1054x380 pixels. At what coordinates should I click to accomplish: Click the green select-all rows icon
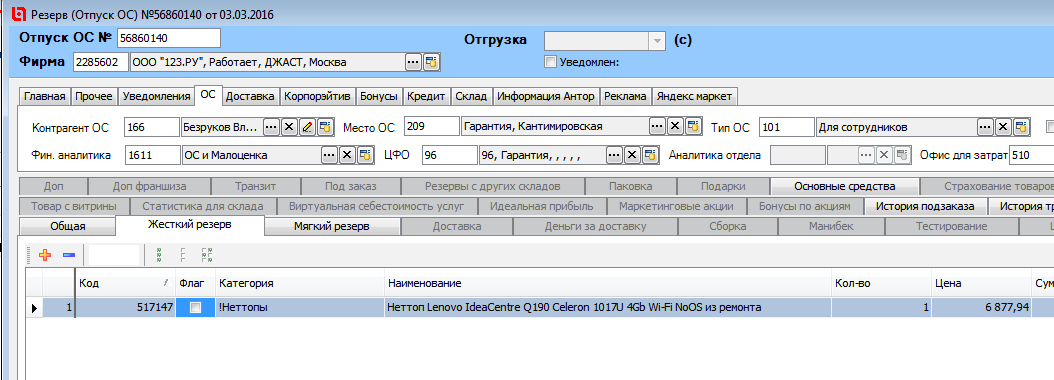pyautogui.click(x=160, y=255)
